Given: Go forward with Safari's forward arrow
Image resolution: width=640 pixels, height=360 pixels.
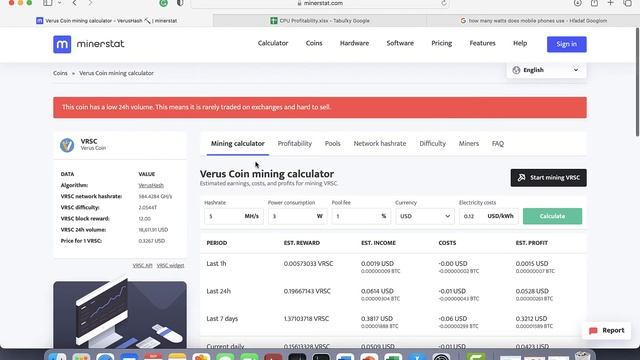Looking at the screenshot, I should (90, 3).
